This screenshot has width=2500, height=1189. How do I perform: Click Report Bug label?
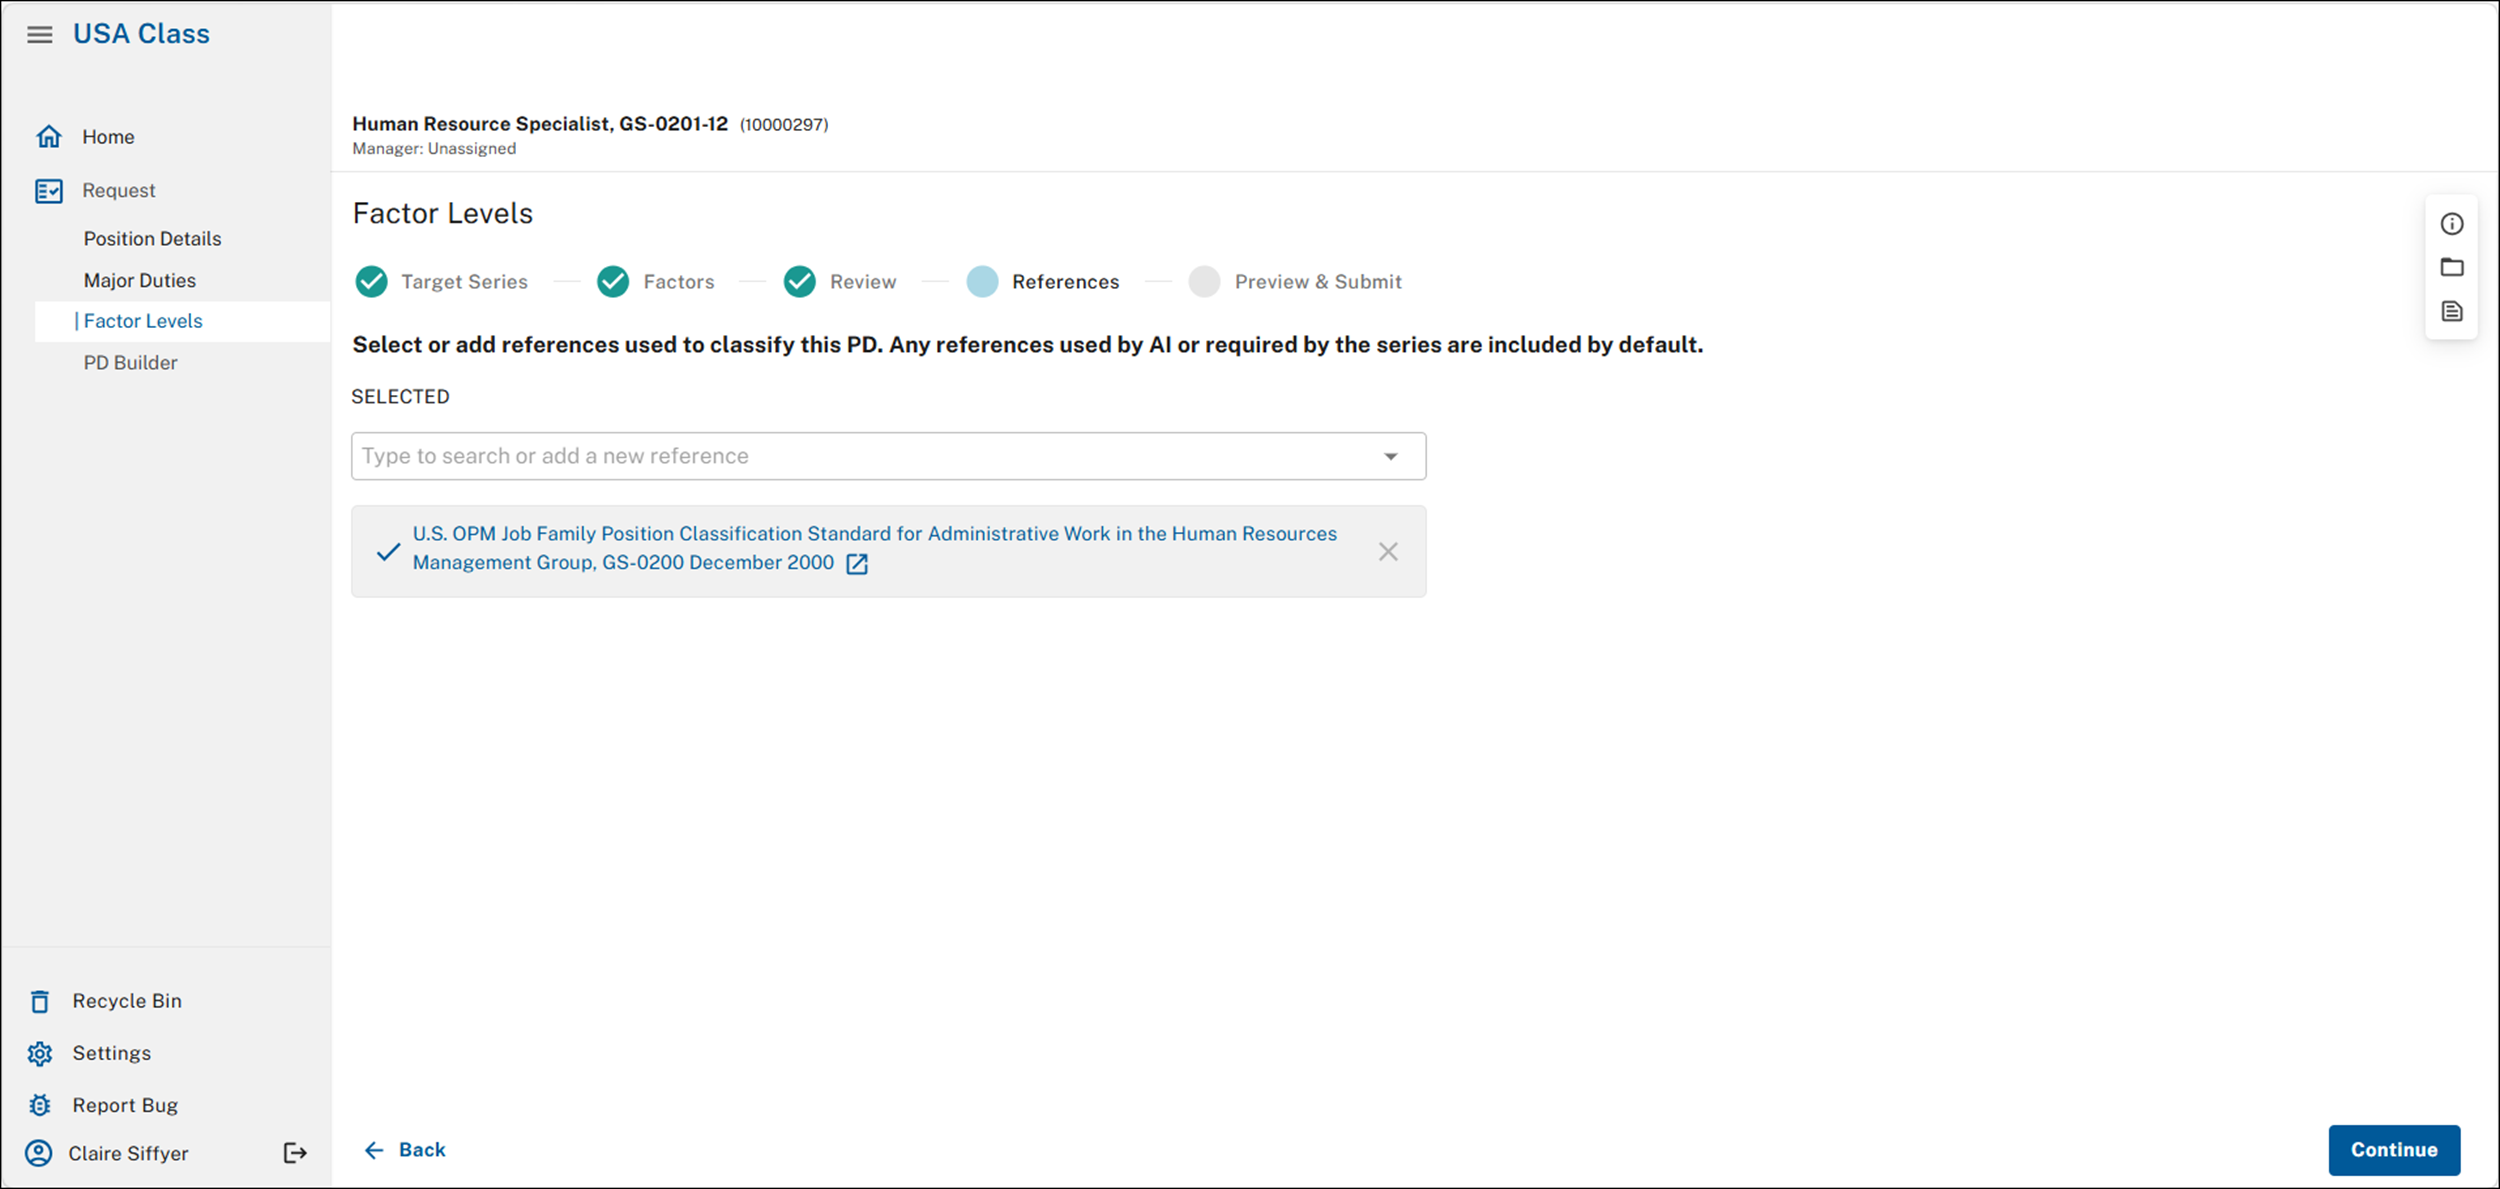(125, 1105)
